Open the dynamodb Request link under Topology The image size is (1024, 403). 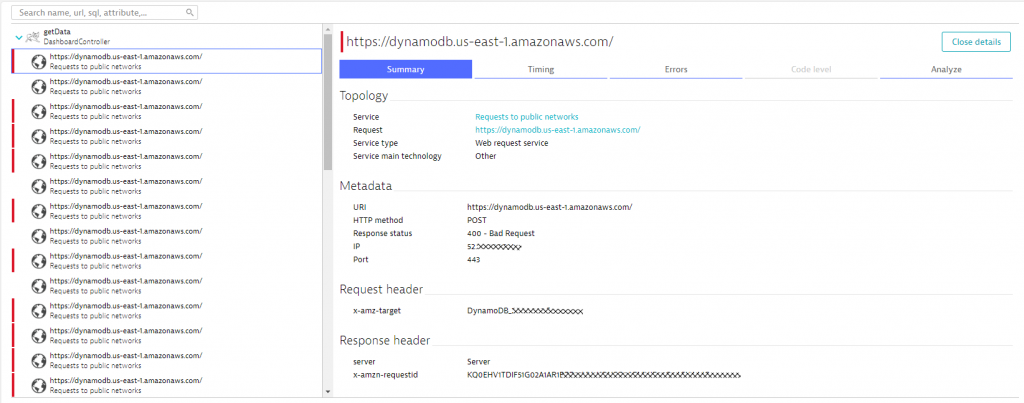[557, 130]
